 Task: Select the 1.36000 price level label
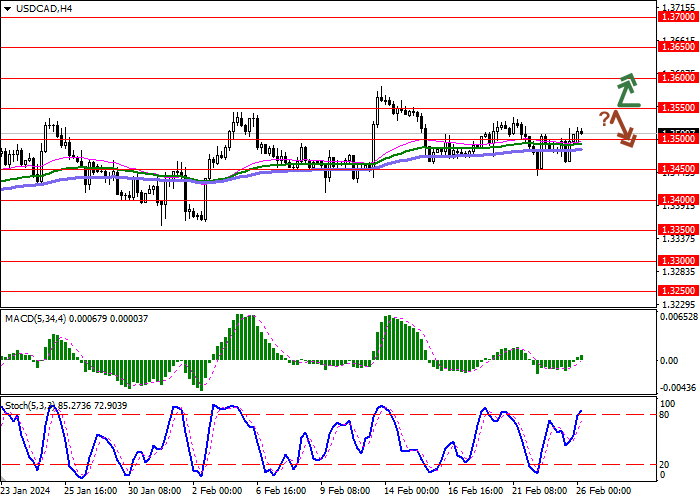point(679,78)
